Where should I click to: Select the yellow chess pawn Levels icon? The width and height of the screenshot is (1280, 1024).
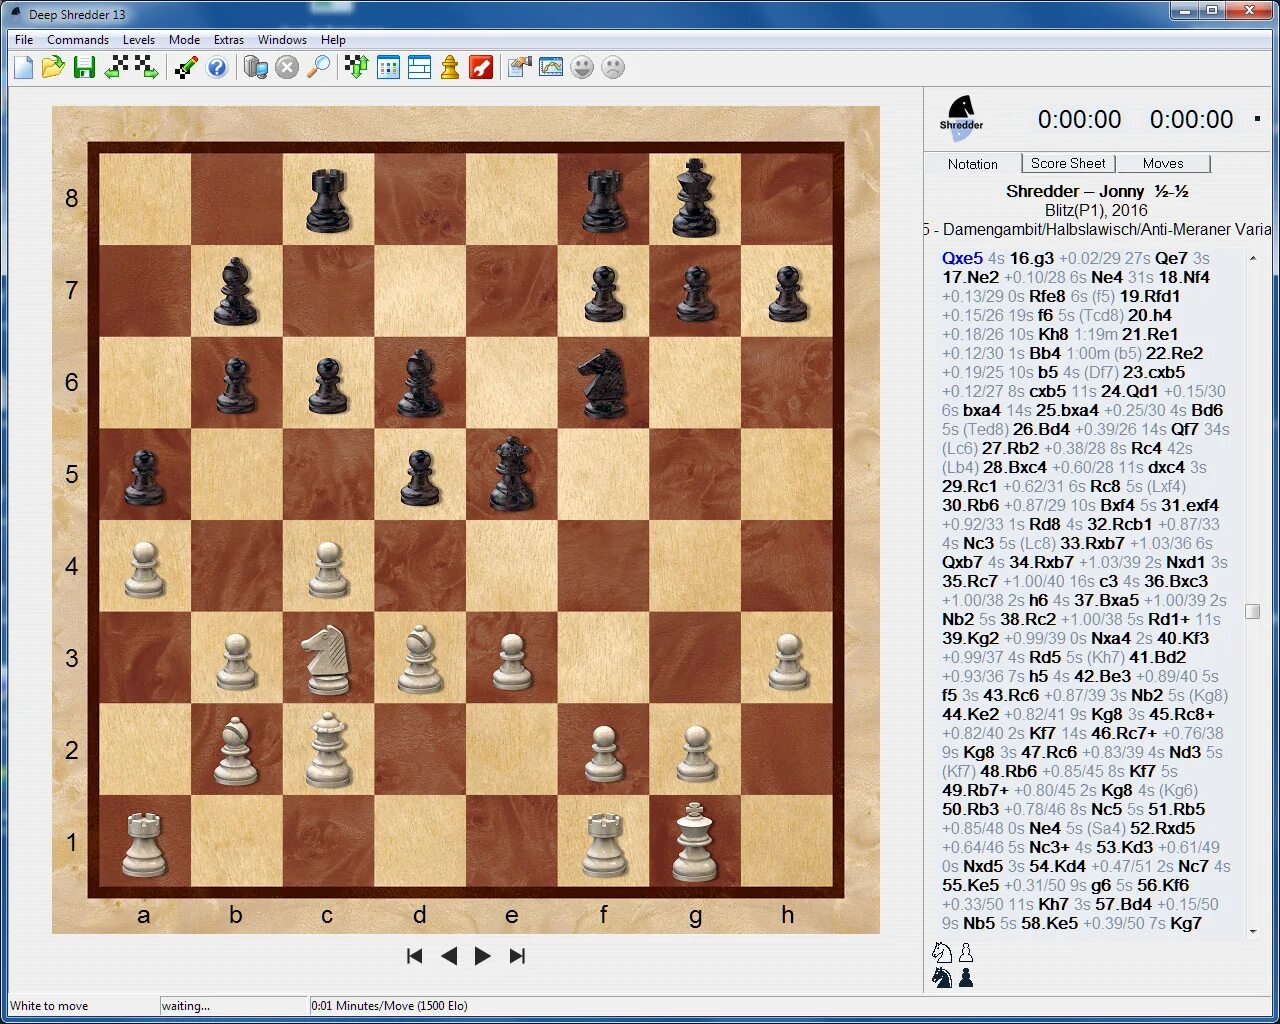[449, 67]
